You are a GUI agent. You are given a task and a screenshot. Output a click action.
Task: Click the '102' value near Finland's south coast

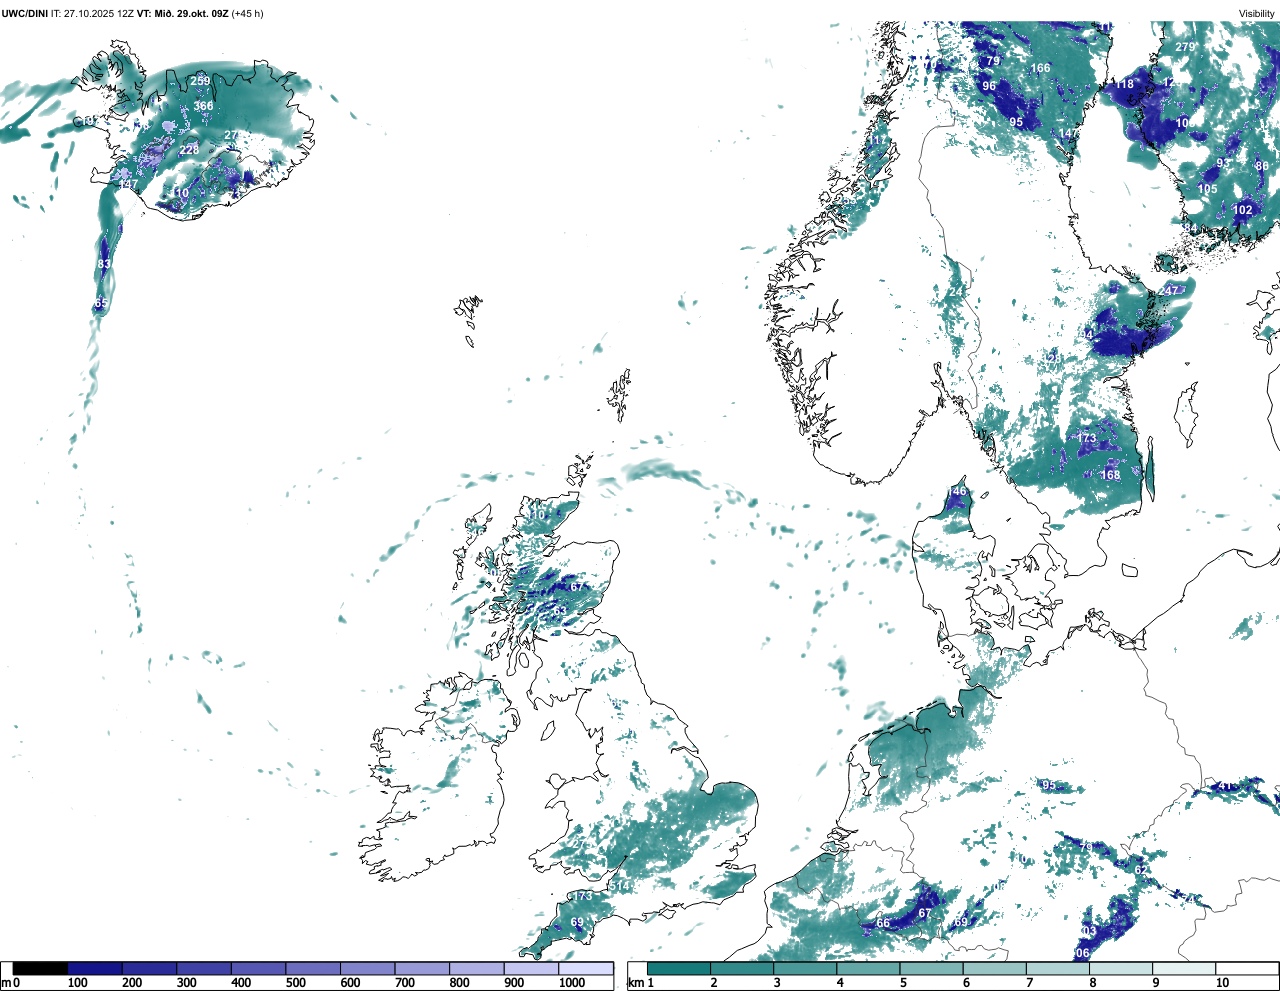pyautogui.click(x=1243, y=210)
